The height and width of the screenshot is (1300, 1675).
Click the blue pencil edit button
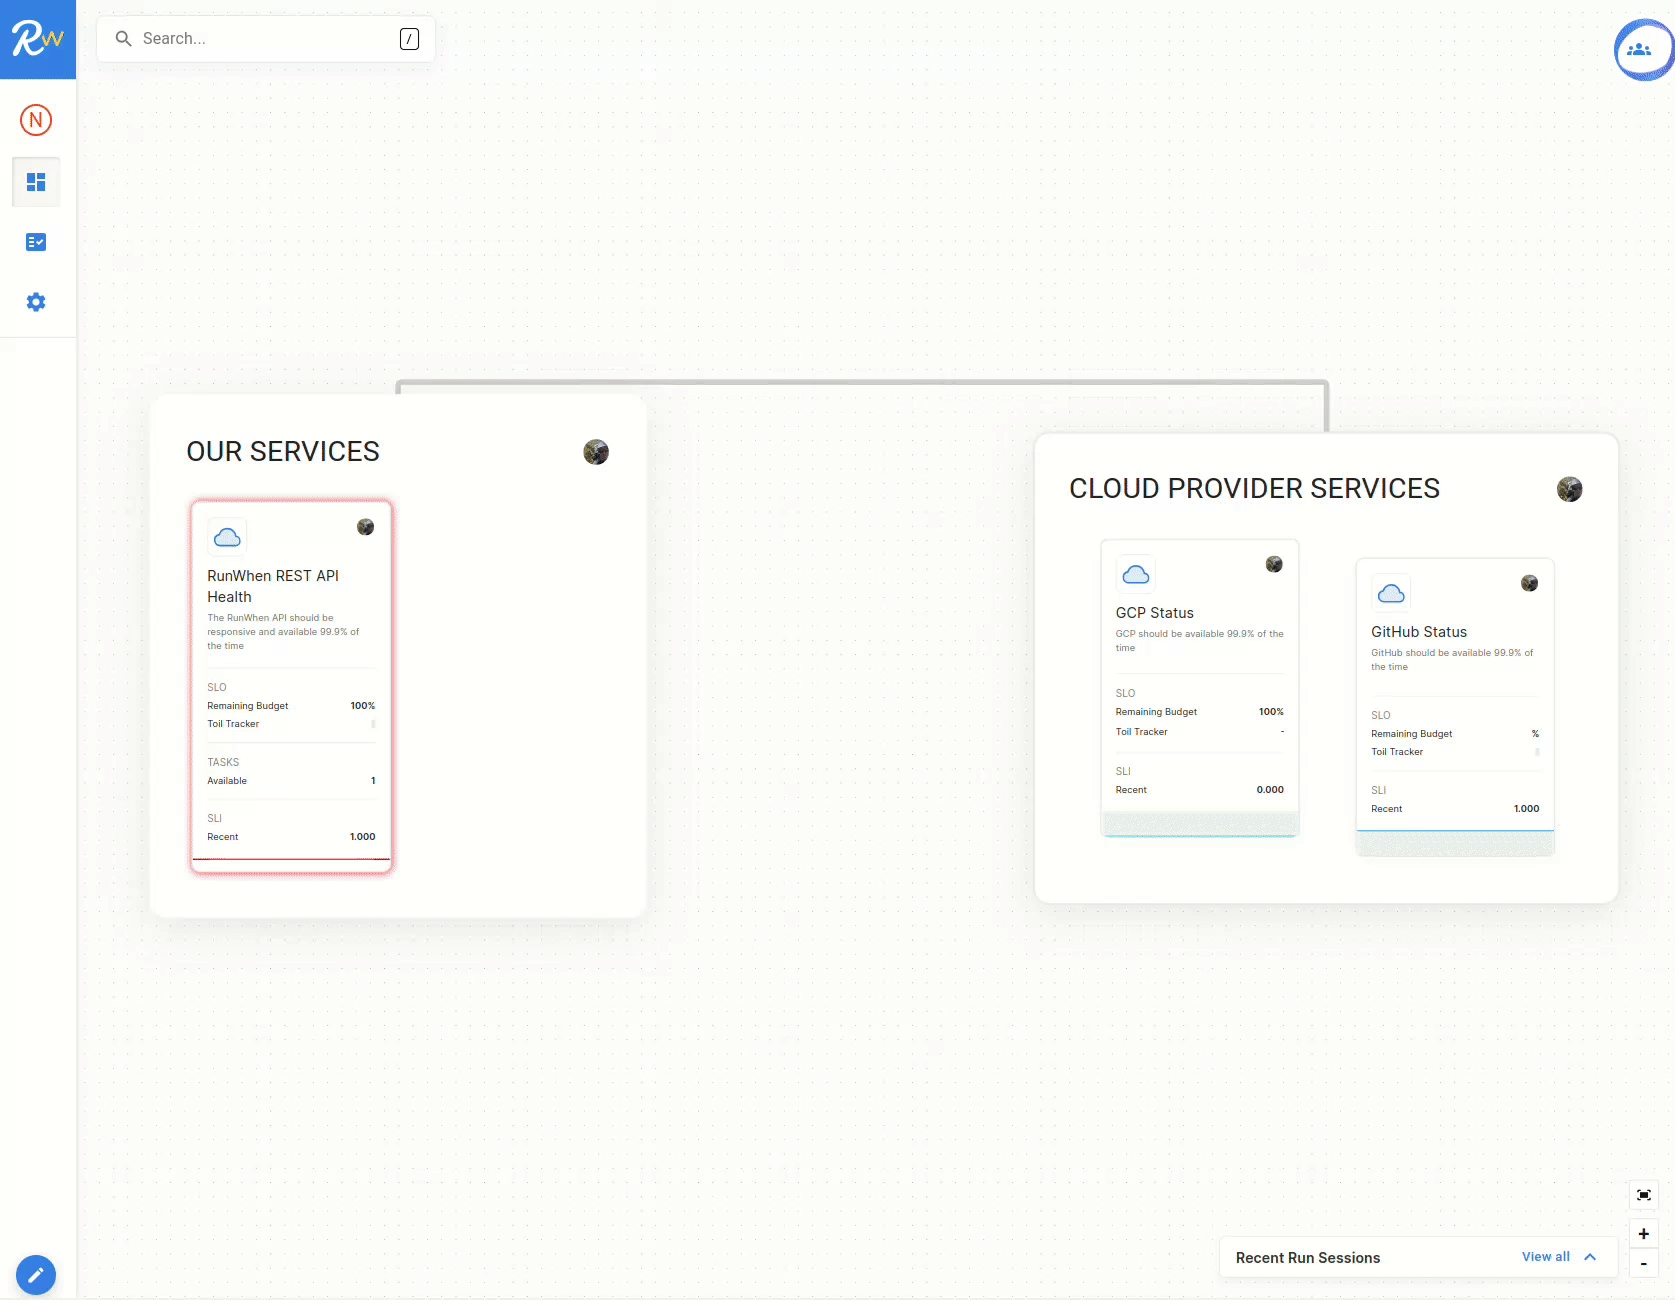pos(36,1275)
